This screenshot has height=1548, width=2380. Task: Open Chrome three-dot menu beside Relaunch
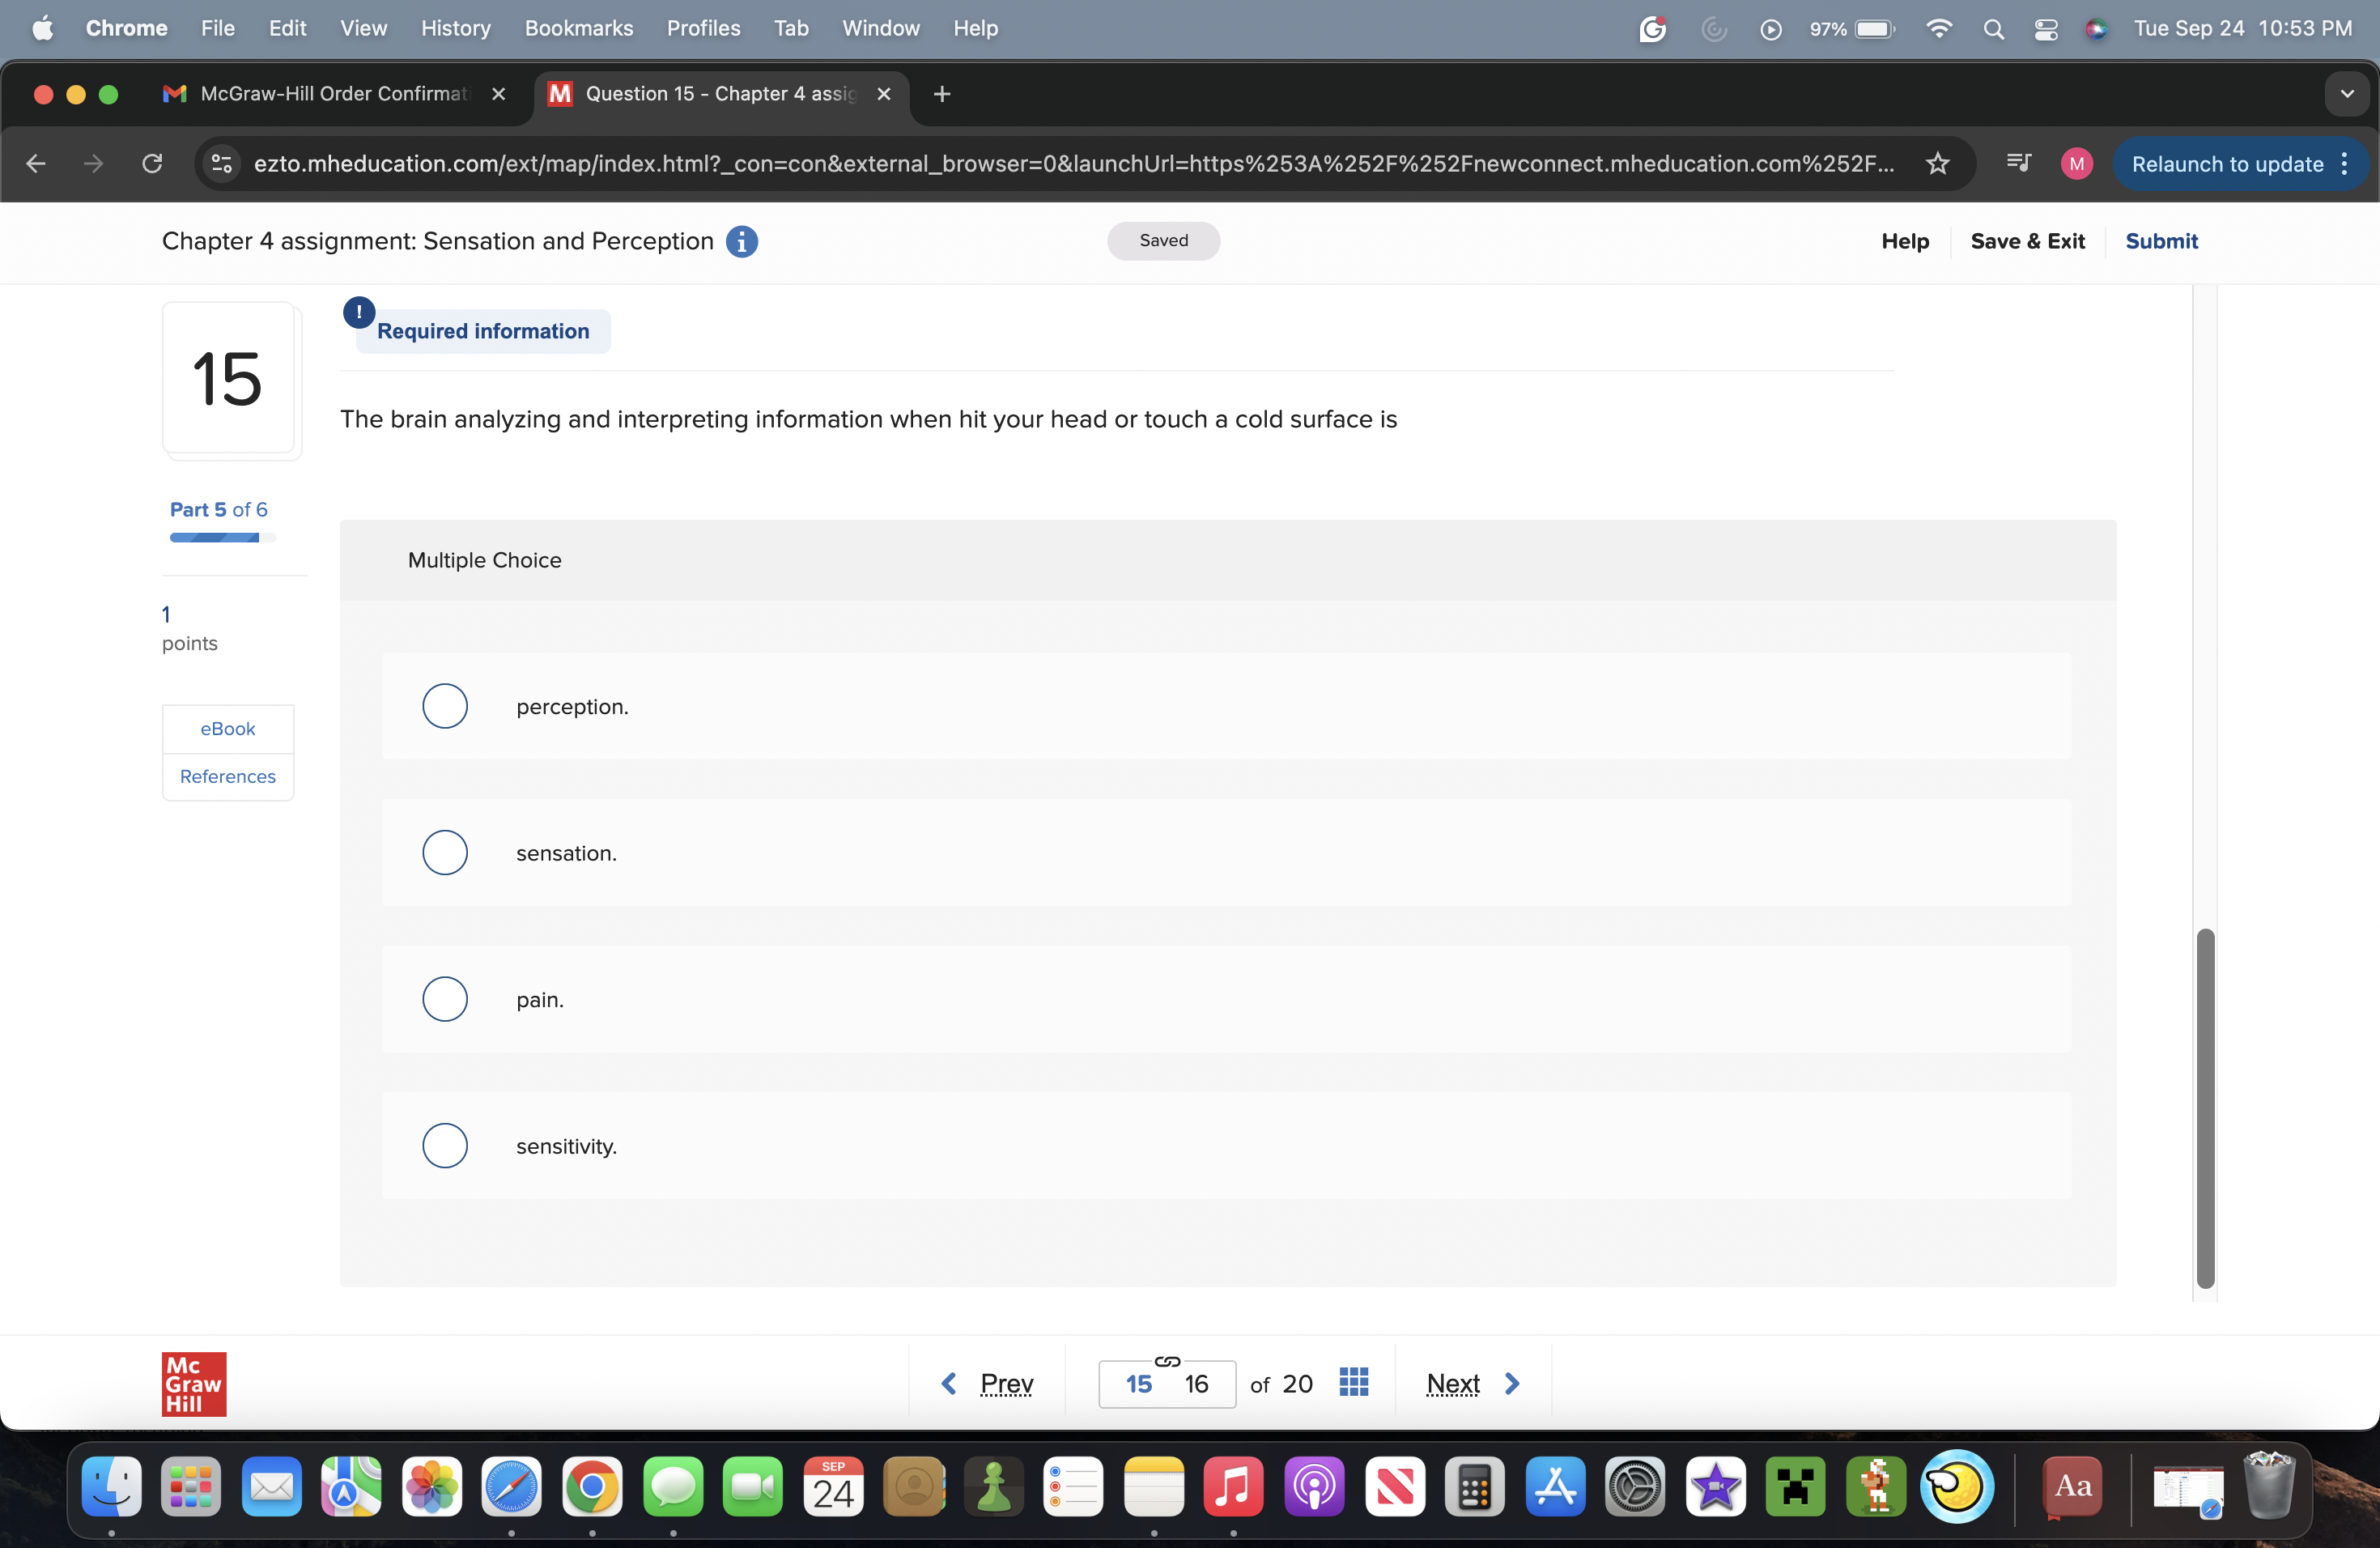2345,163
